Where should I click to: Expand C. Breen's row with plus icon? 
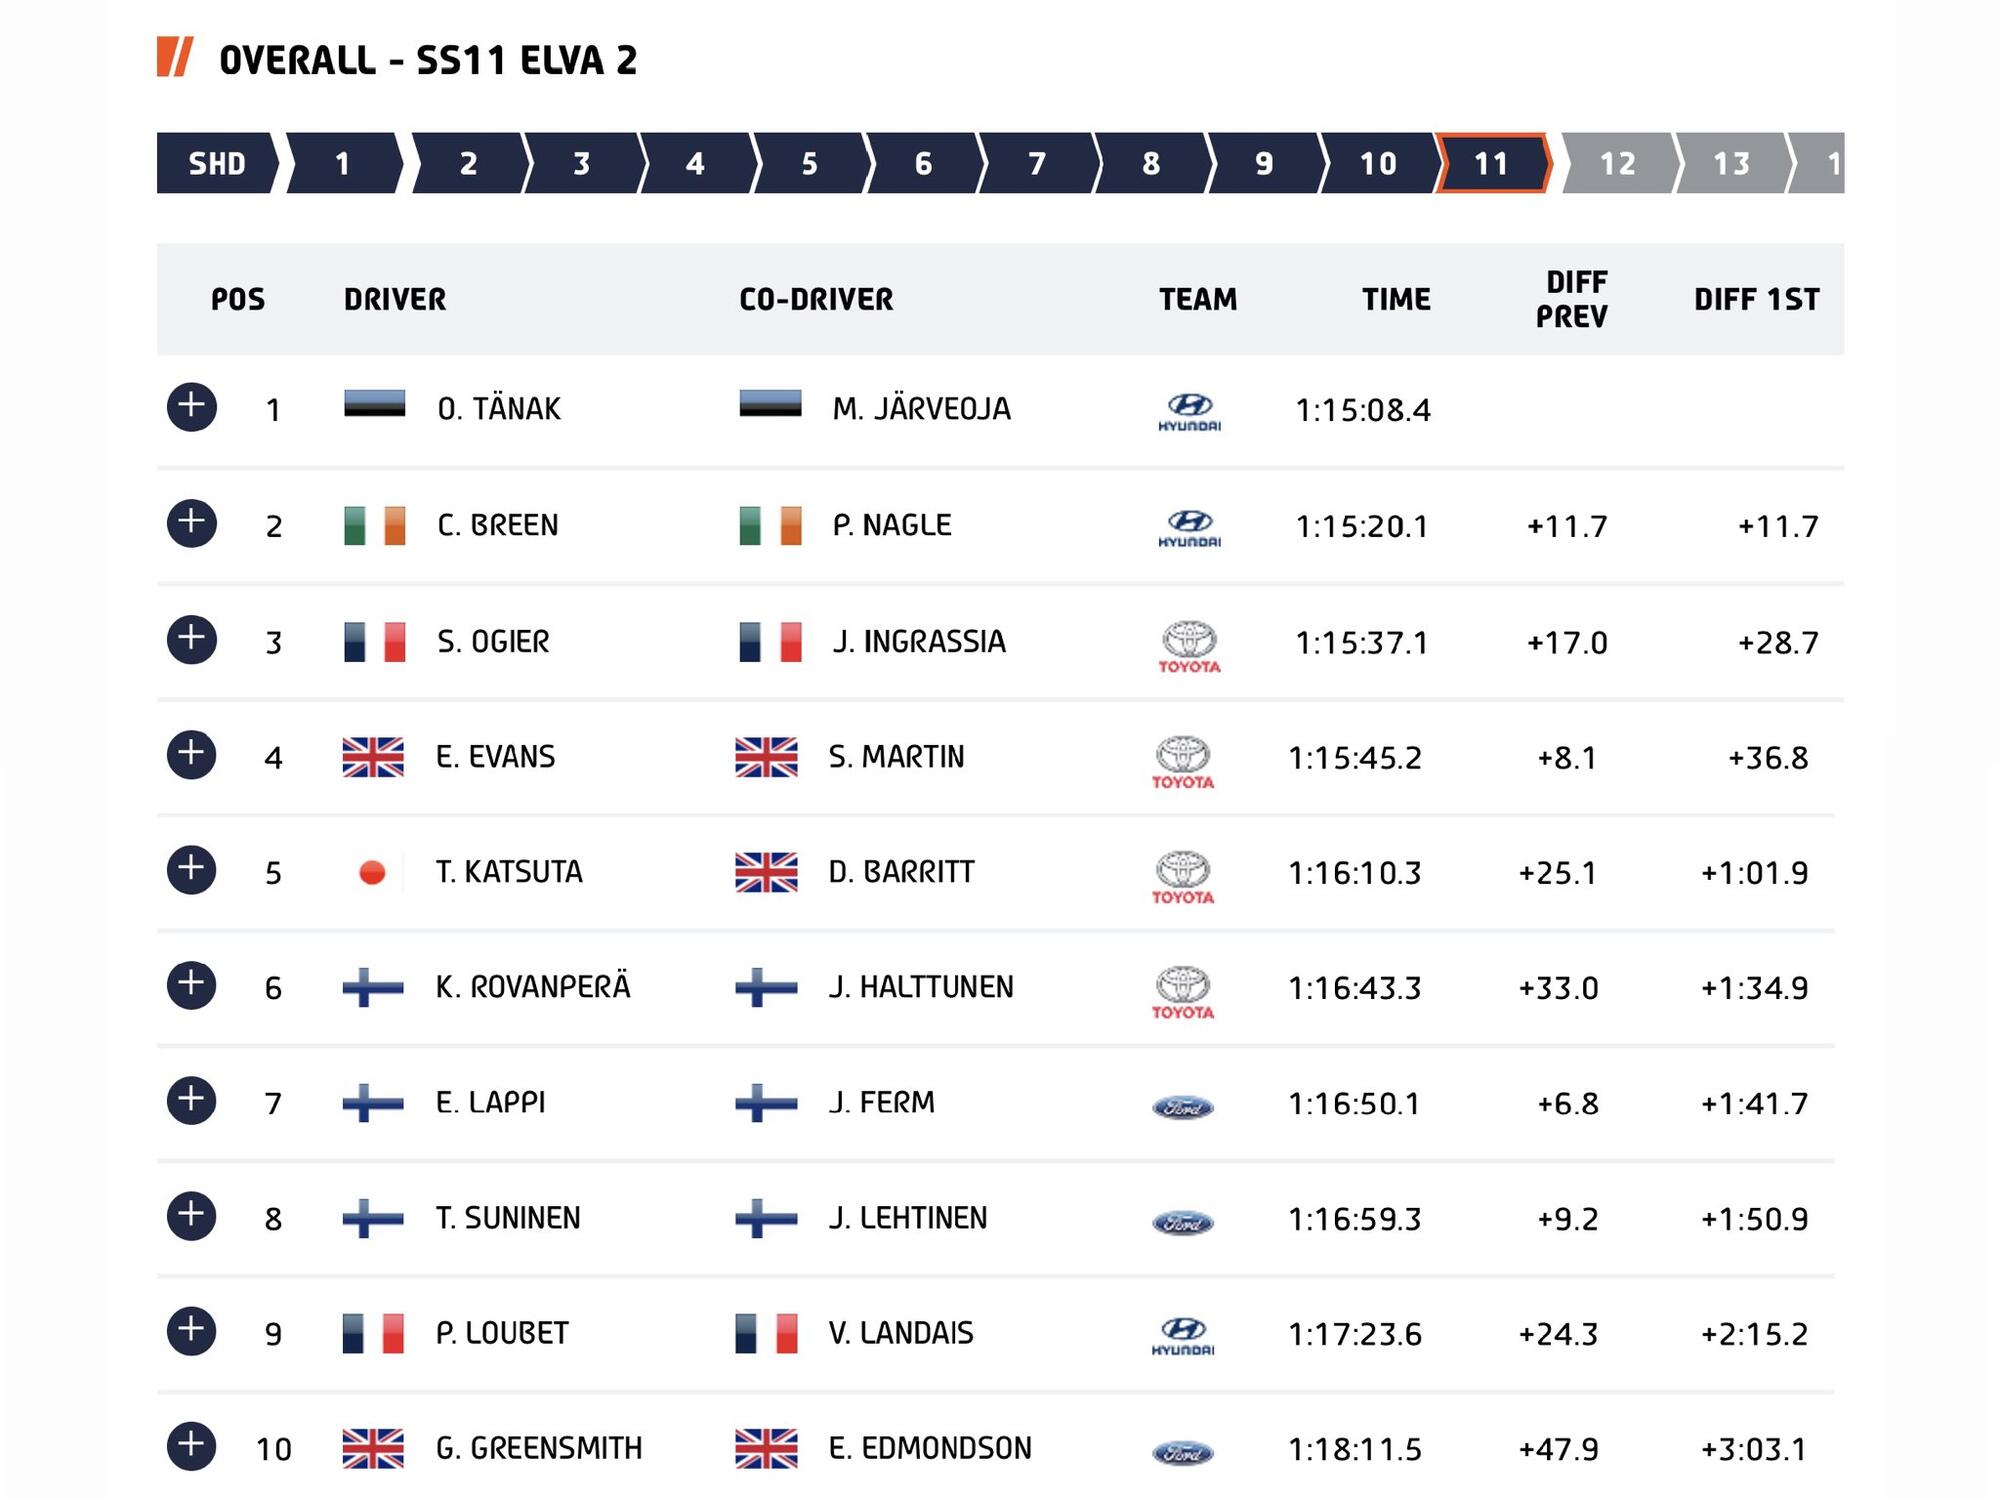click(192, 522)
